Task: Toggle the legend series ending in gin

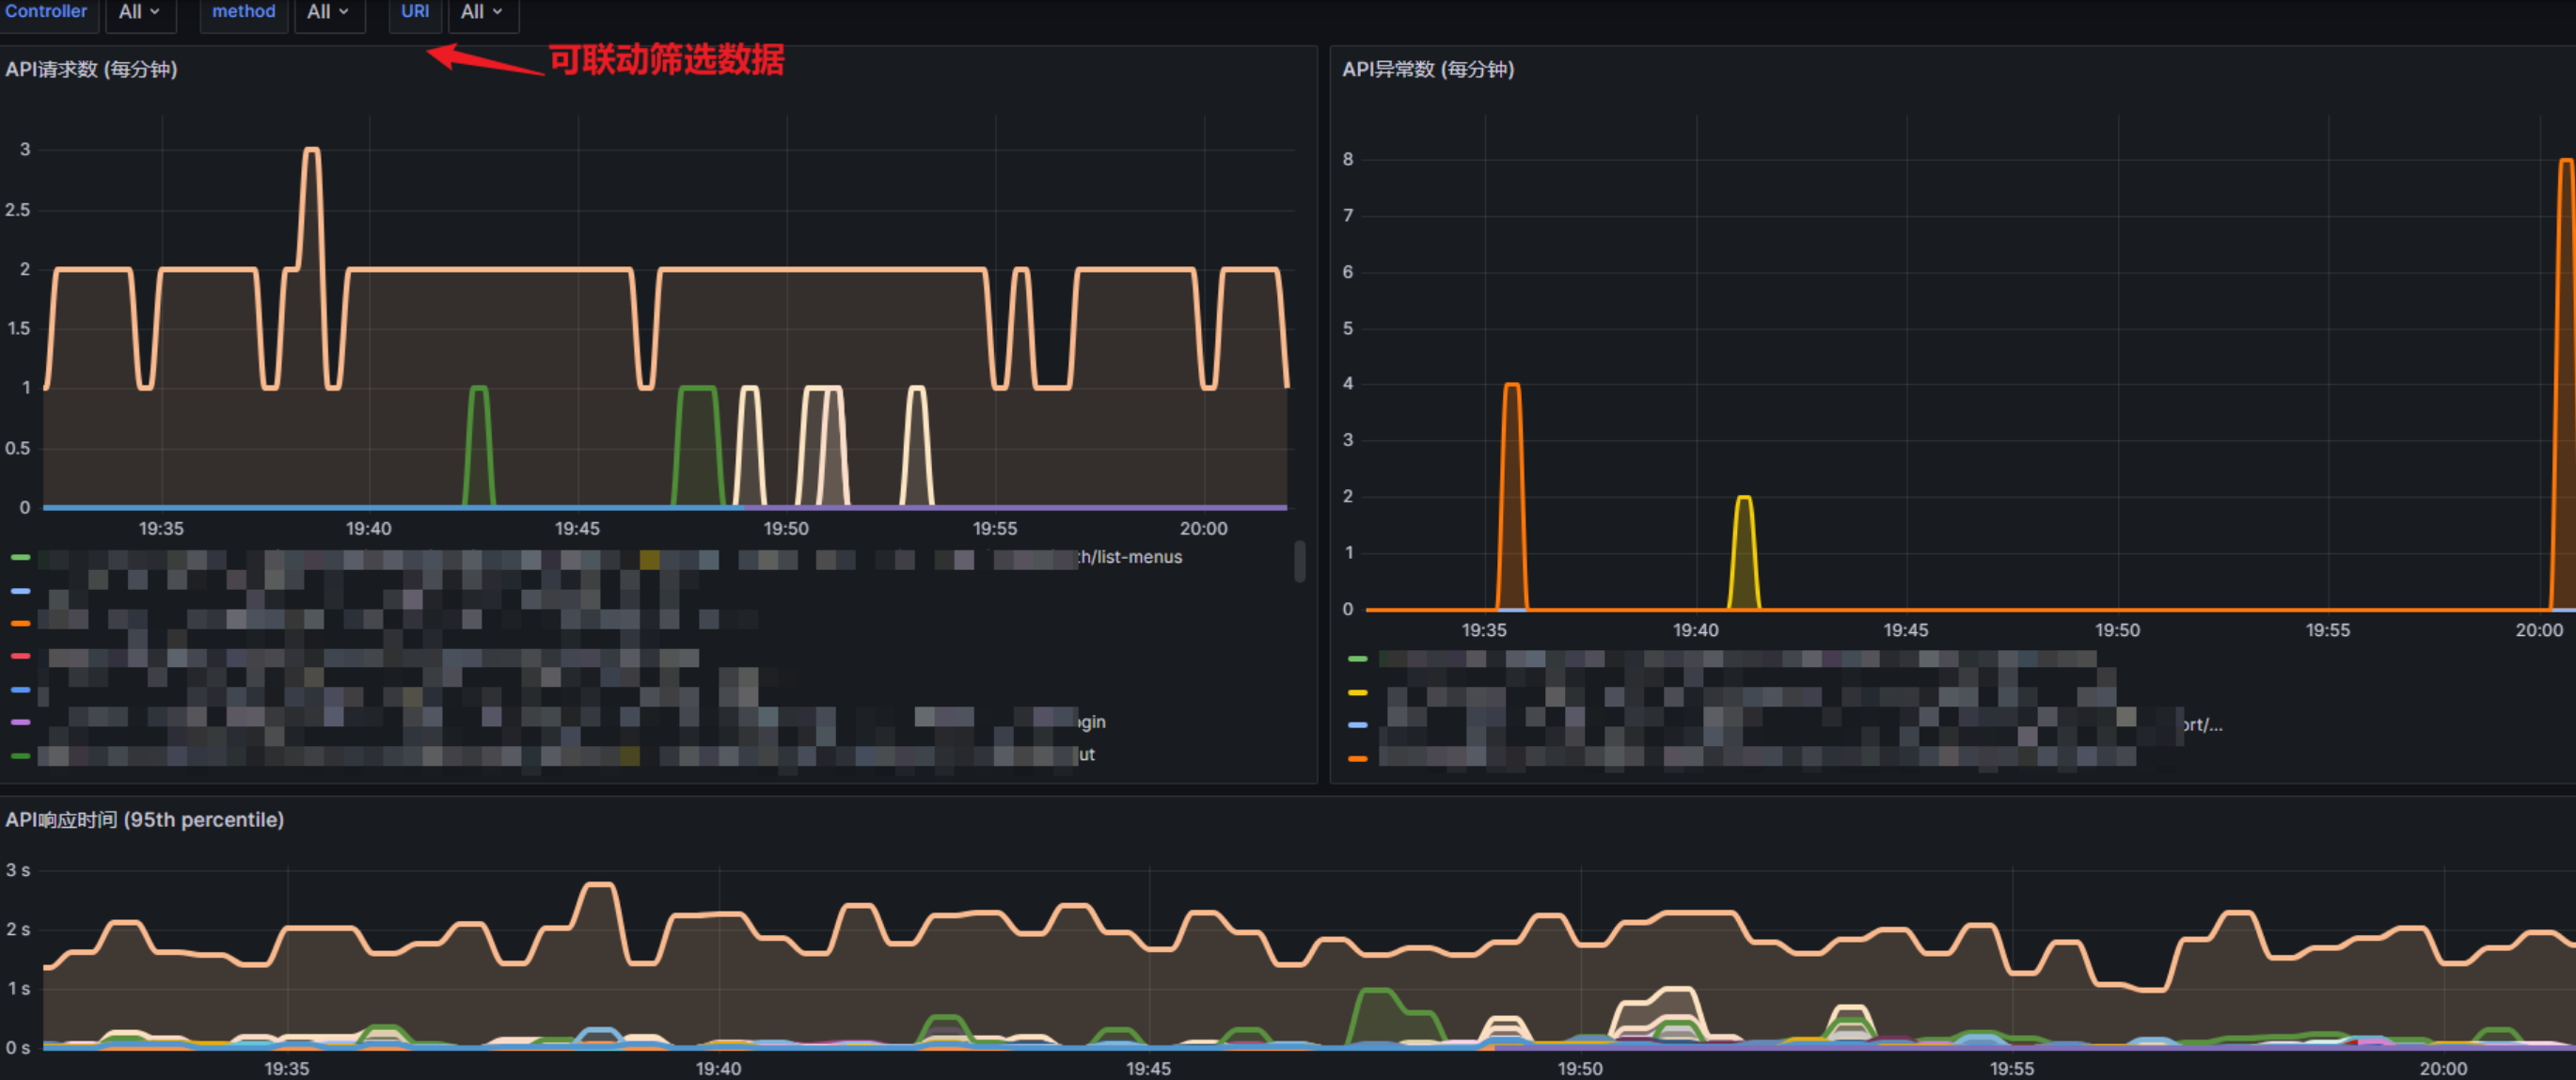Action: point(1091,722)
